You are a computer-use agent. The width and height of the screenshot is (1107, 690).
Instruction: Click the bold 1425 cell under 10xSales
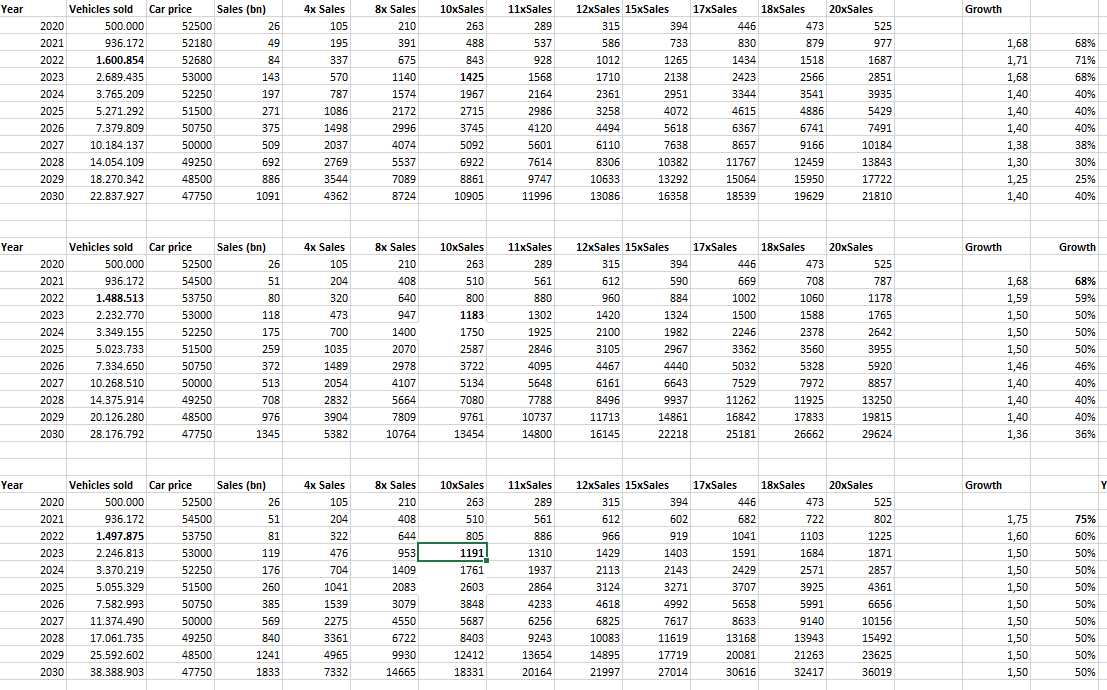point(453,77)
